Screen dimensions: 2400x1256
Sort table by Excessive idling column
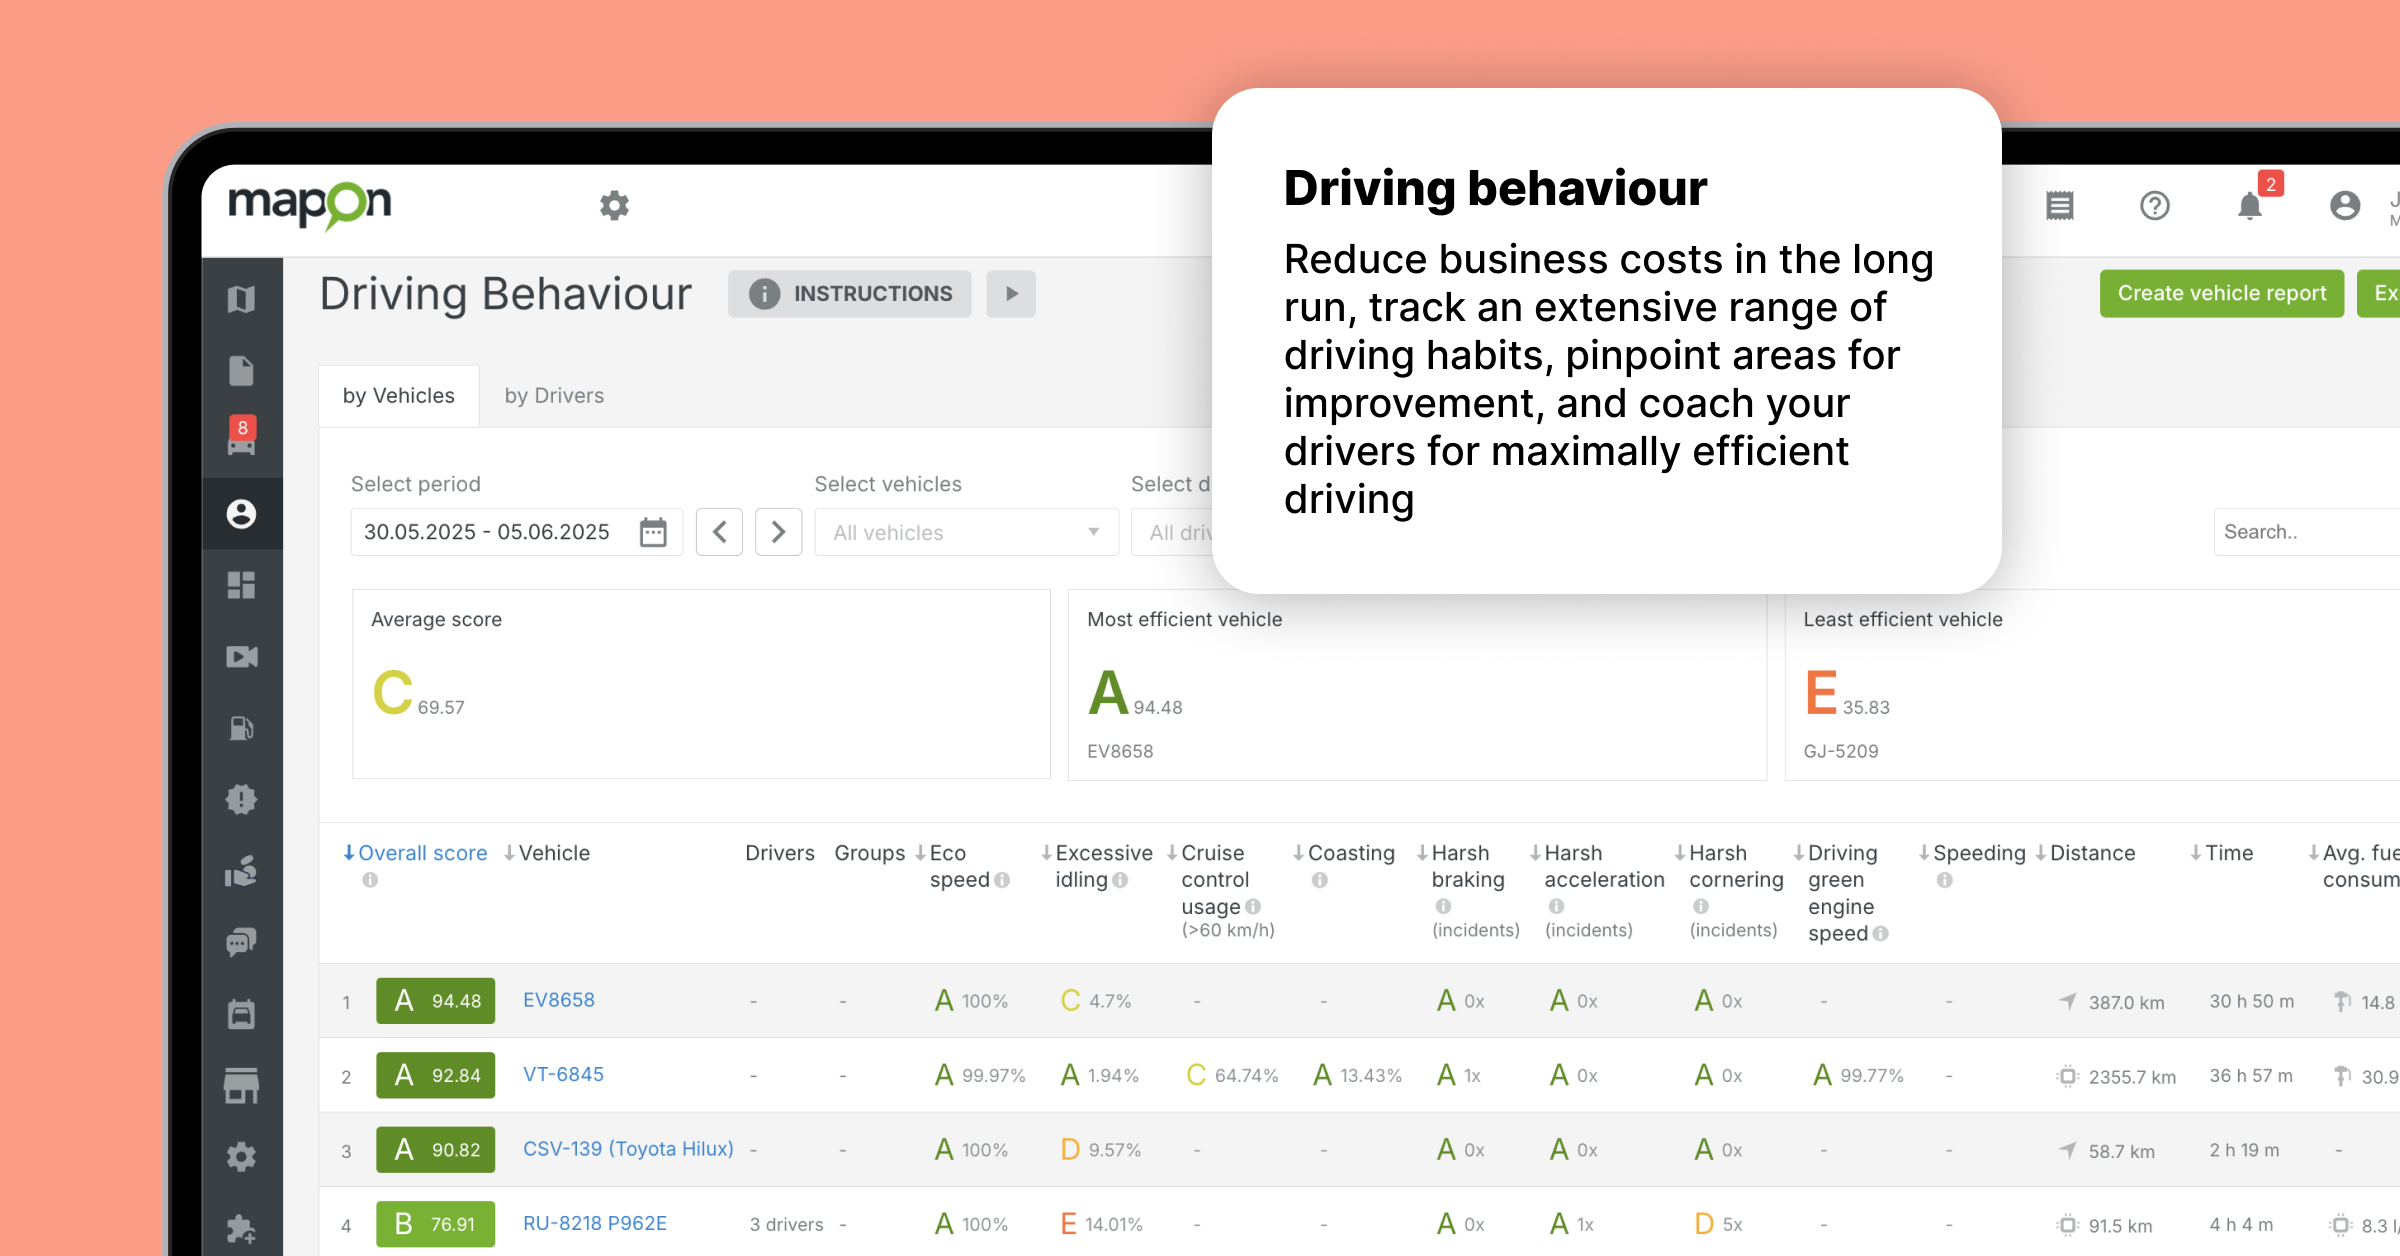tap(1102, 853)
